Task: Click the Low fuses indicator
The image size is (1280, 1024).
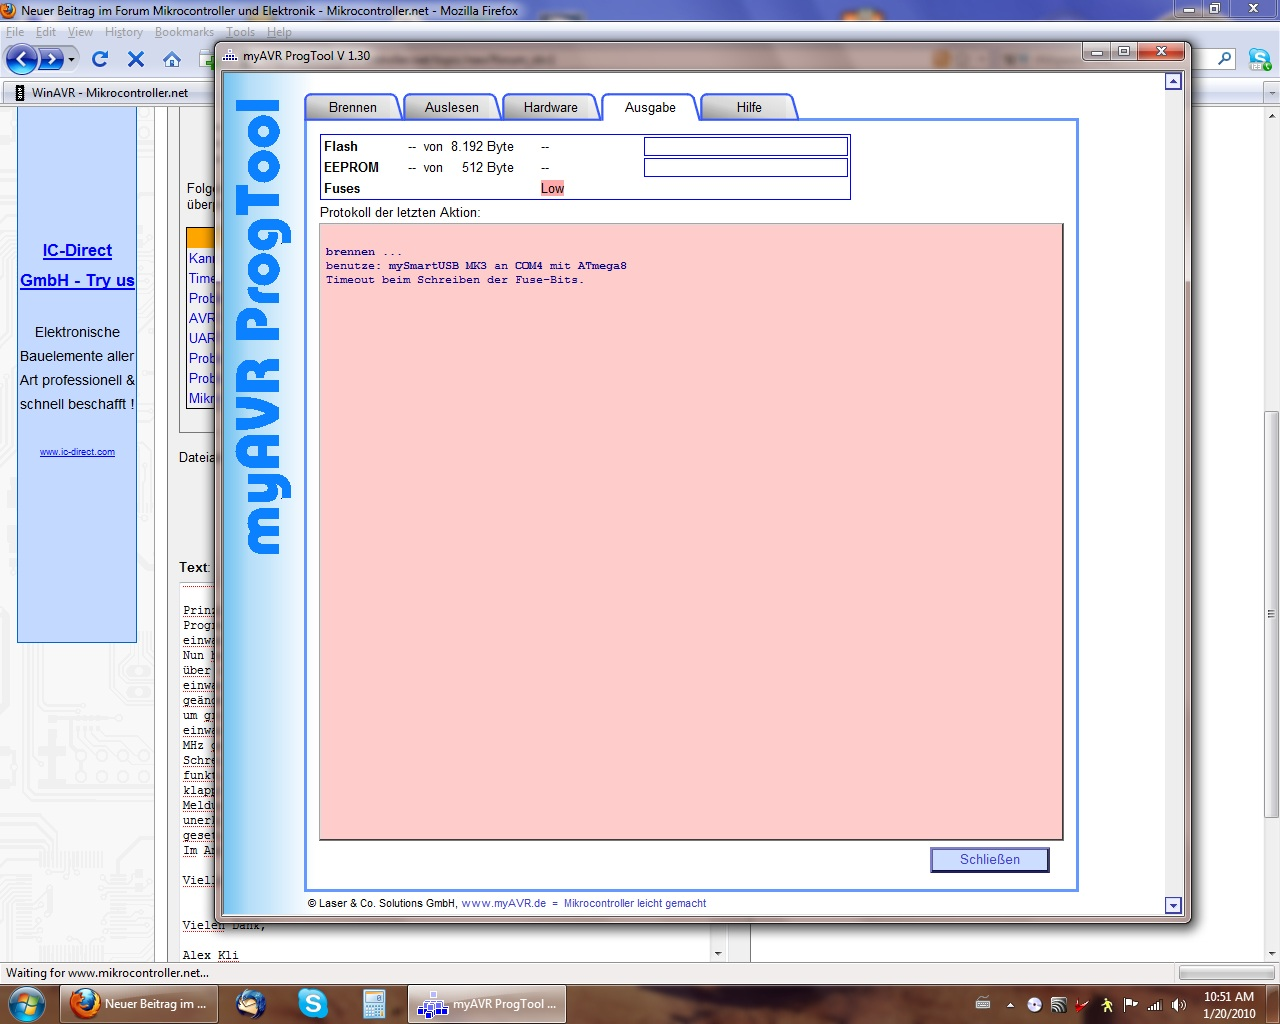Action: 552,188
